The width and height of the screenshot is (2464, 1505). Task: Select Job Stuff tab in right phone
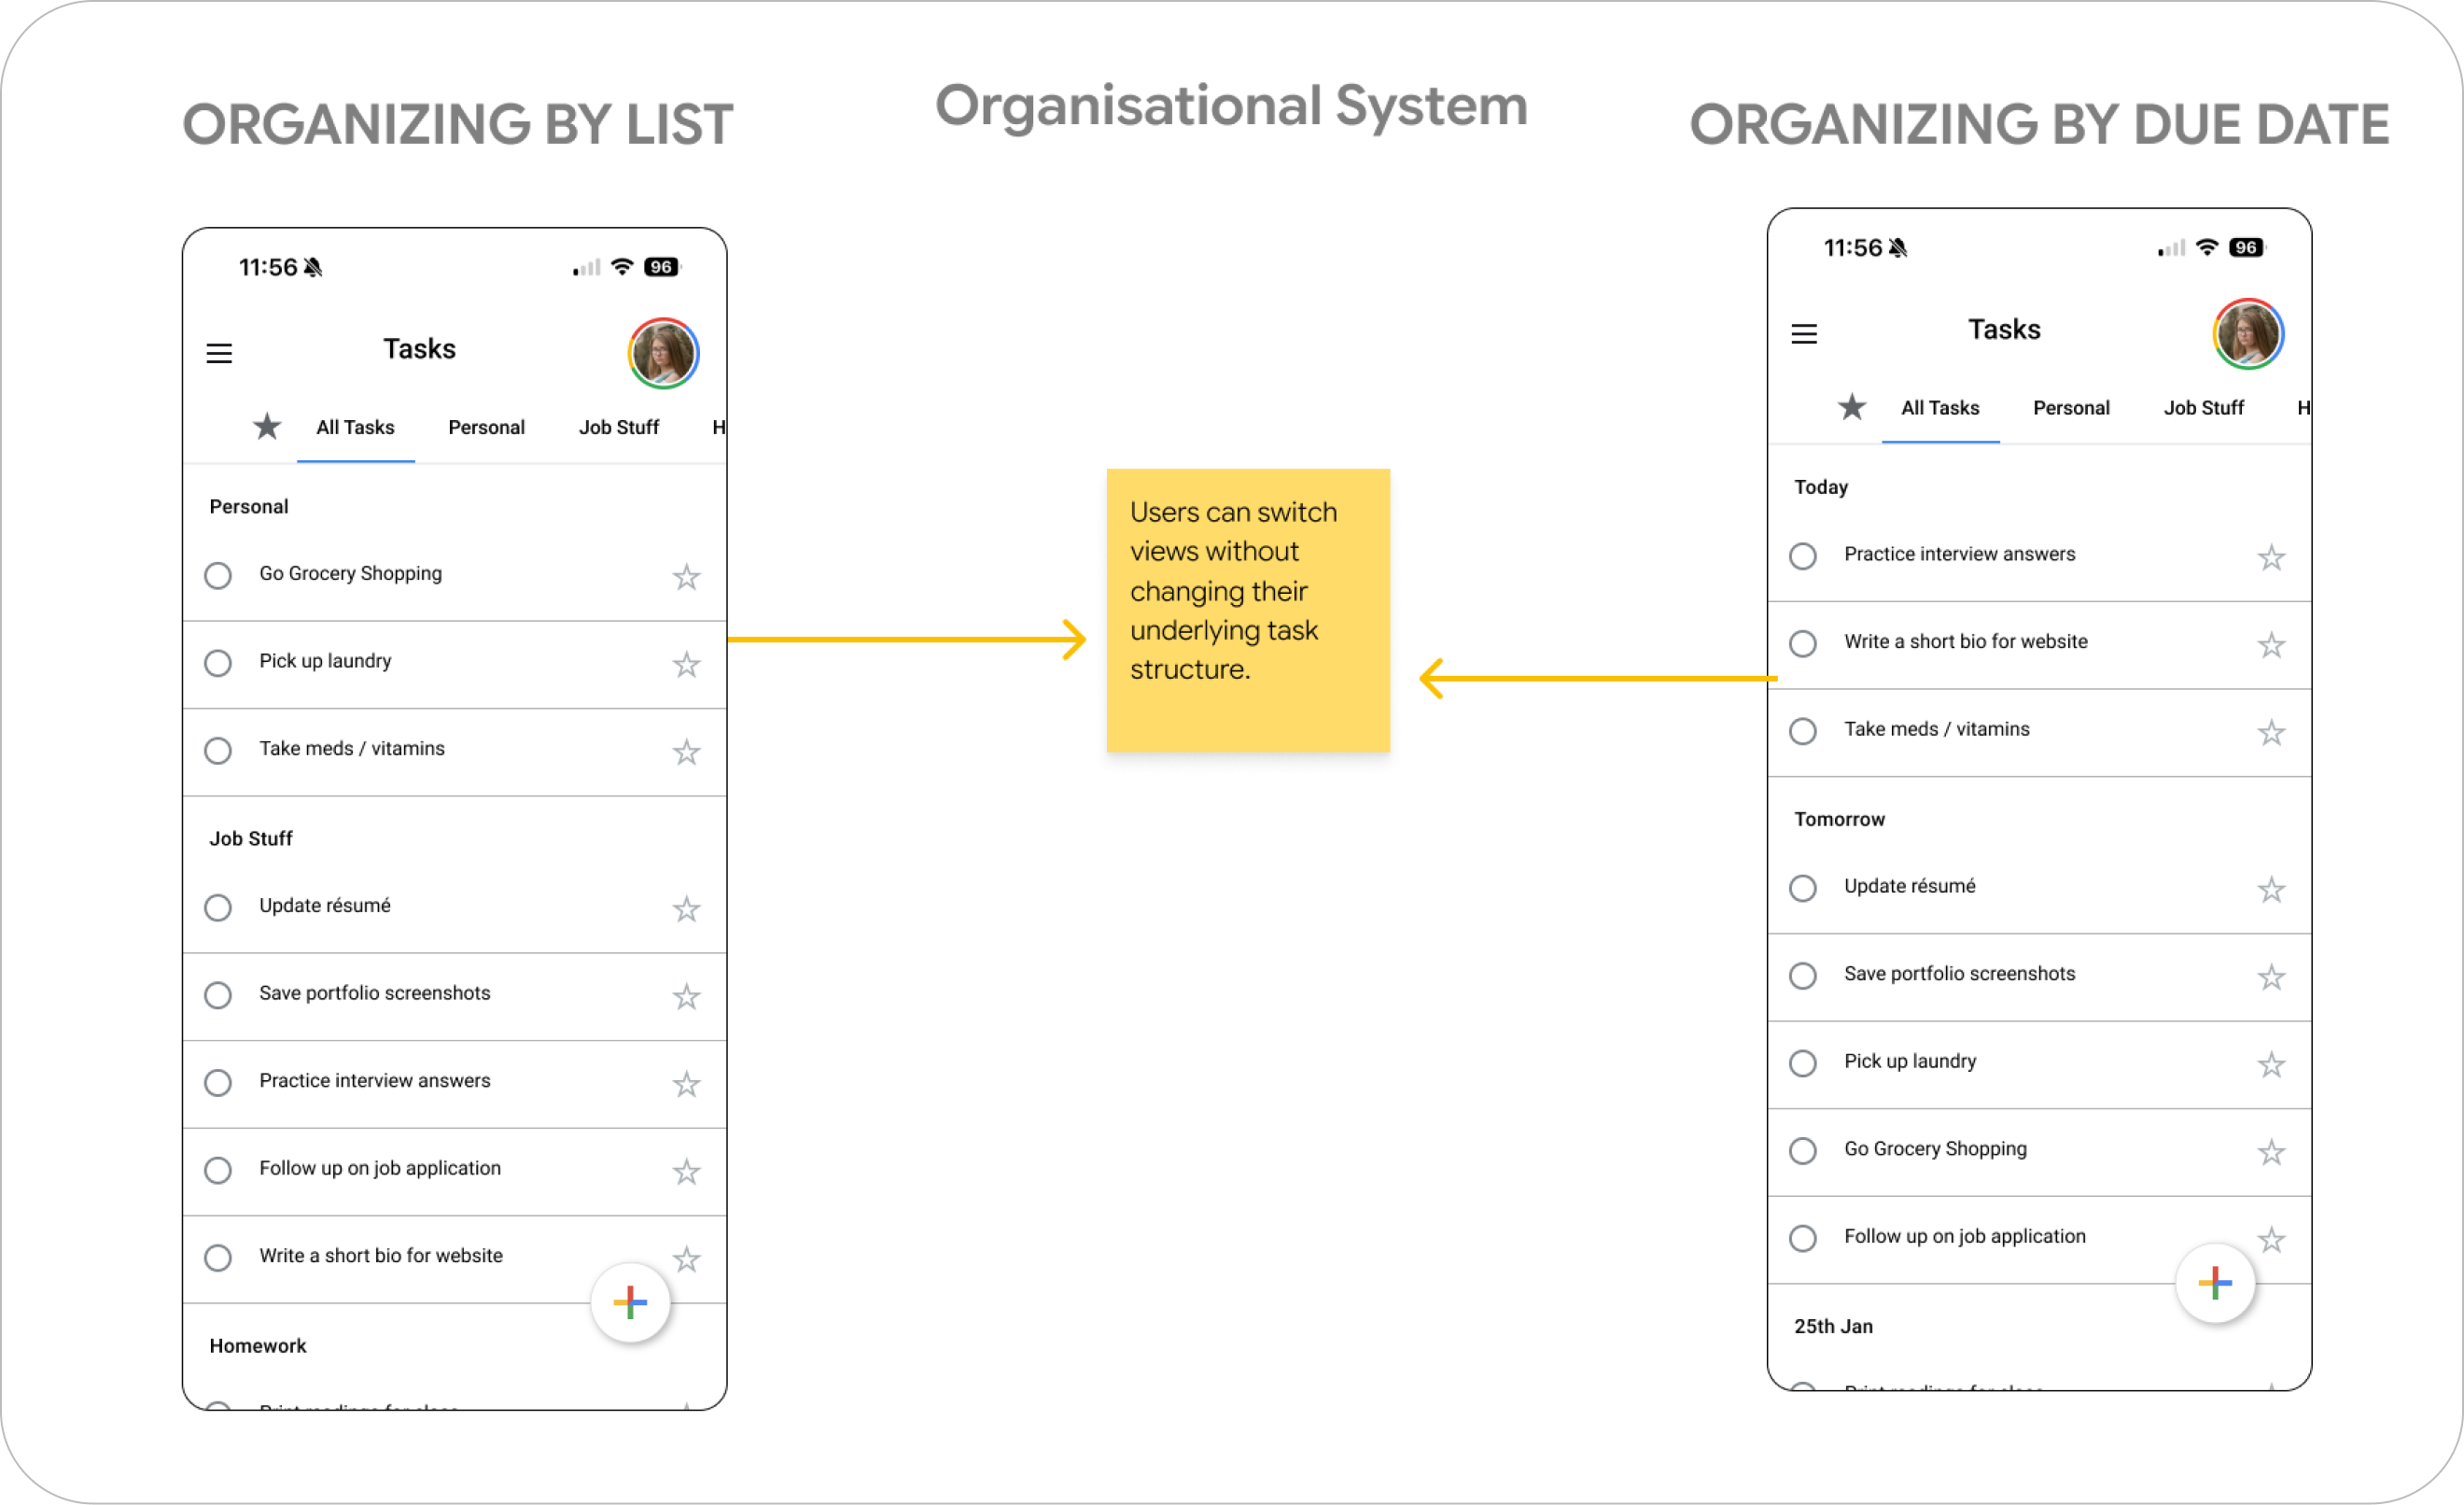point(2204,408)
